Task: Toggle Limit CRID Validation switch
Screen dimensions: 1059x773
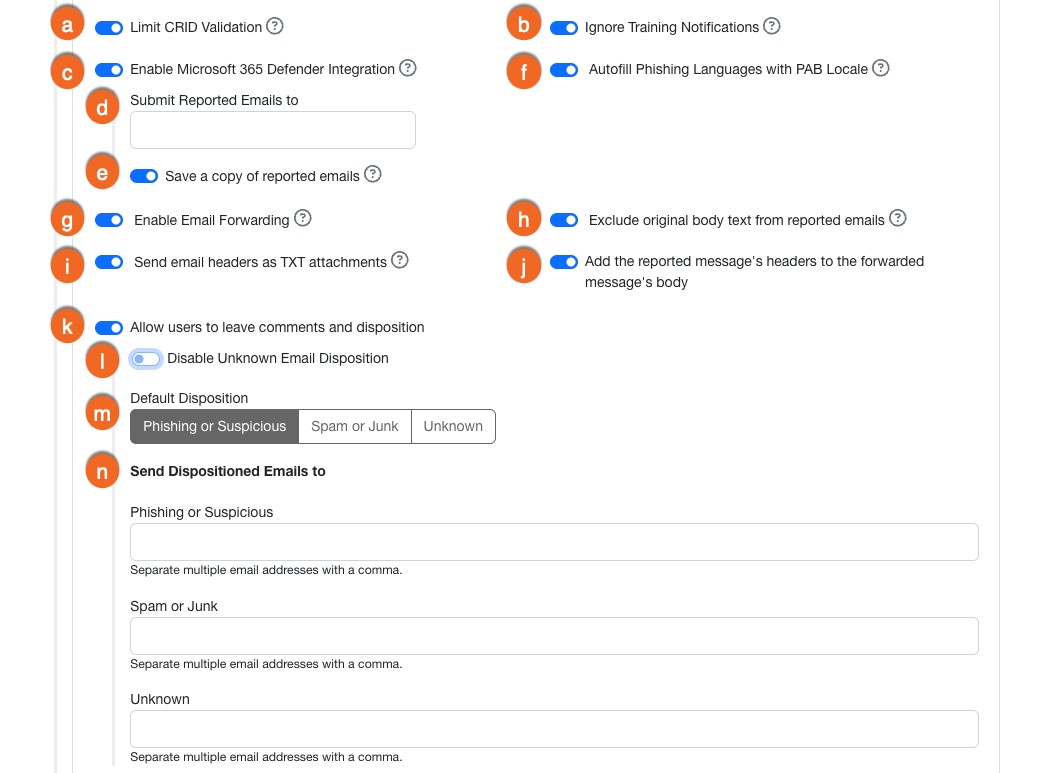Action: [109, 28]
